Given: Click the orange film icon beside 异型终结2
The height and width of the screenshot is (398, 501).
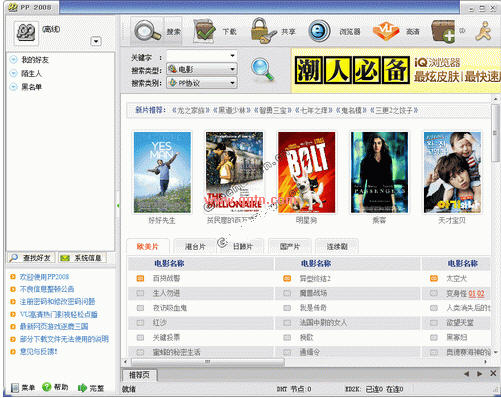Looking at the screenshot, I should coord(287,278).
